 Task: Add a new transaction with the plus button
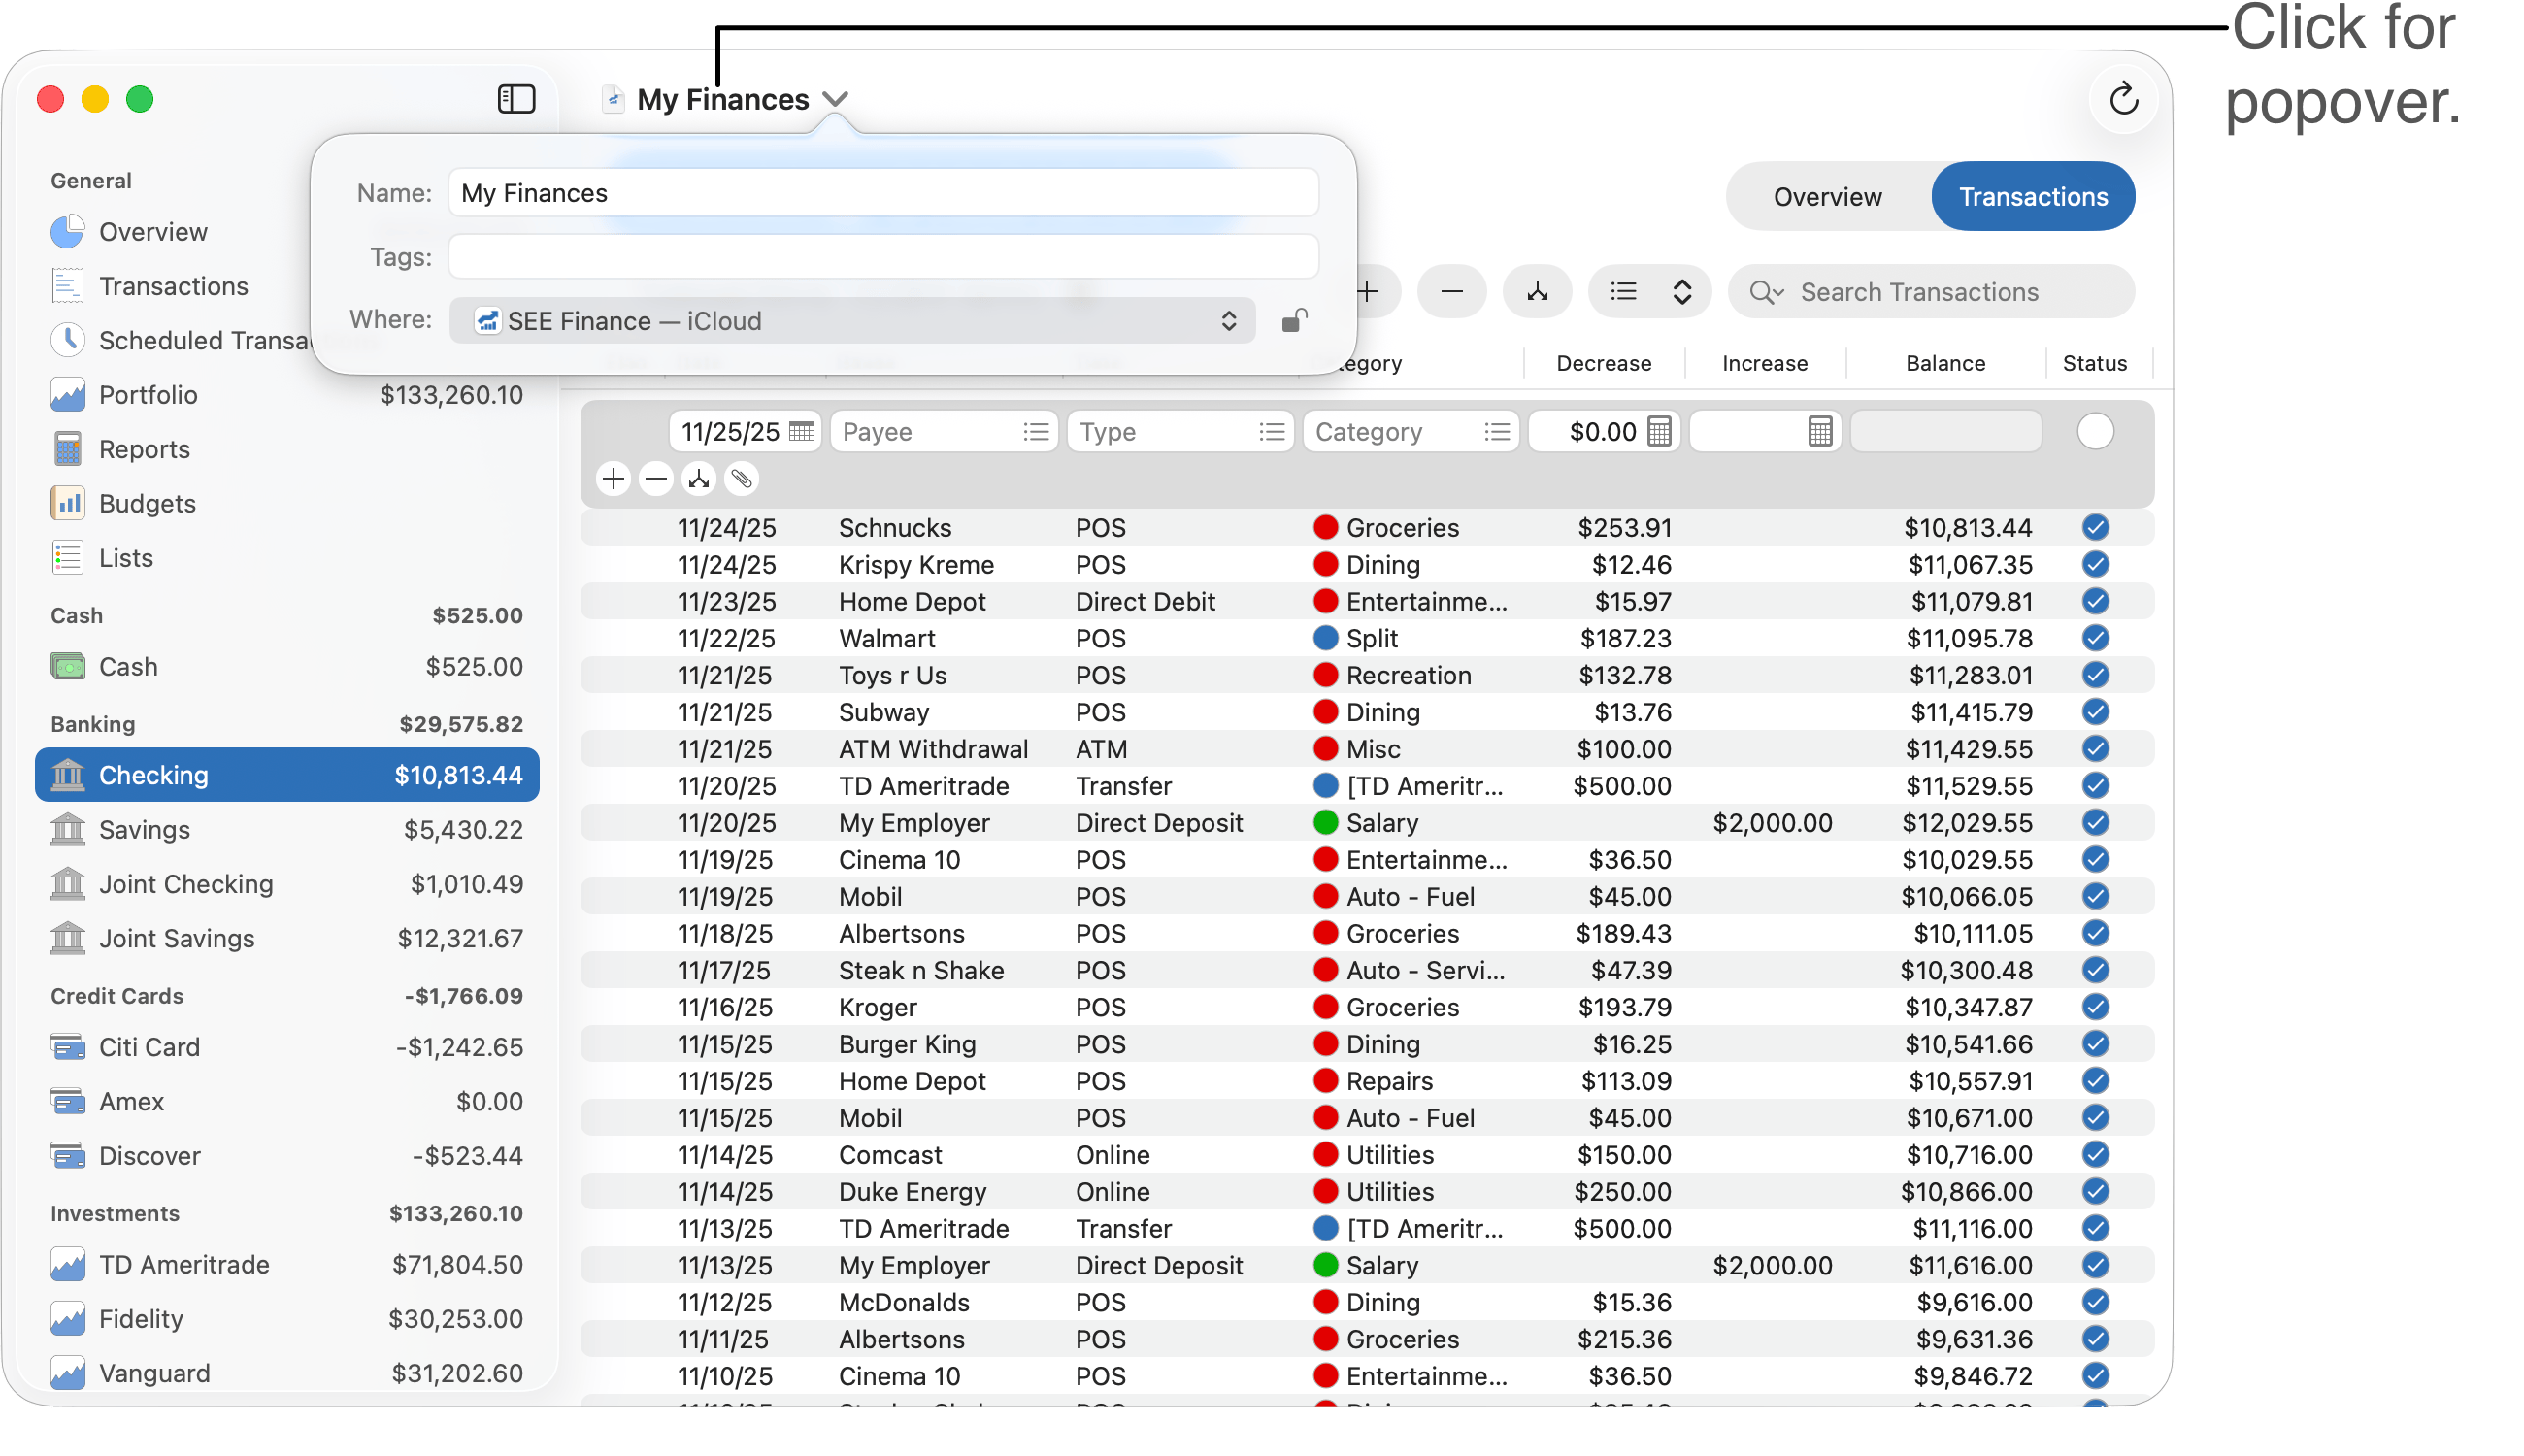[1367, 291]
